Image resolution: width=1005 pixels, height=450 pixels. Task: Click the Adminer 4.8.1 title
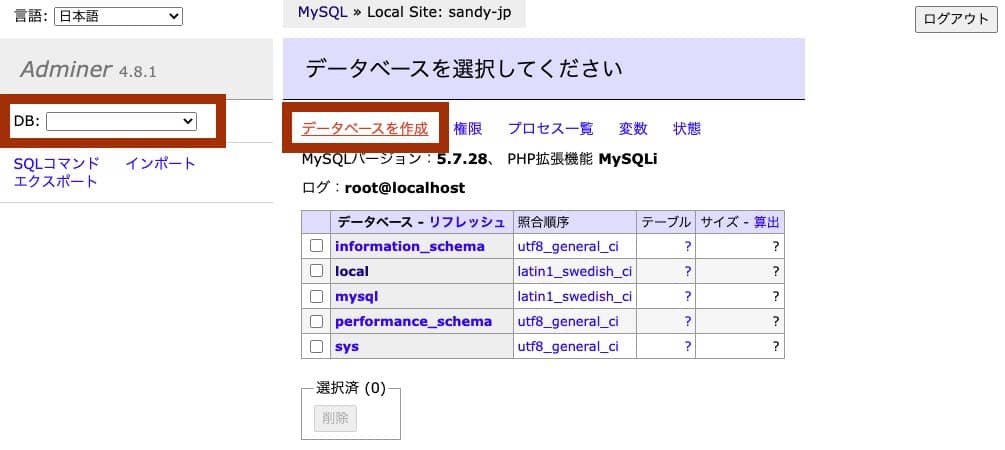pyautogui.click(x=88, y=69)
